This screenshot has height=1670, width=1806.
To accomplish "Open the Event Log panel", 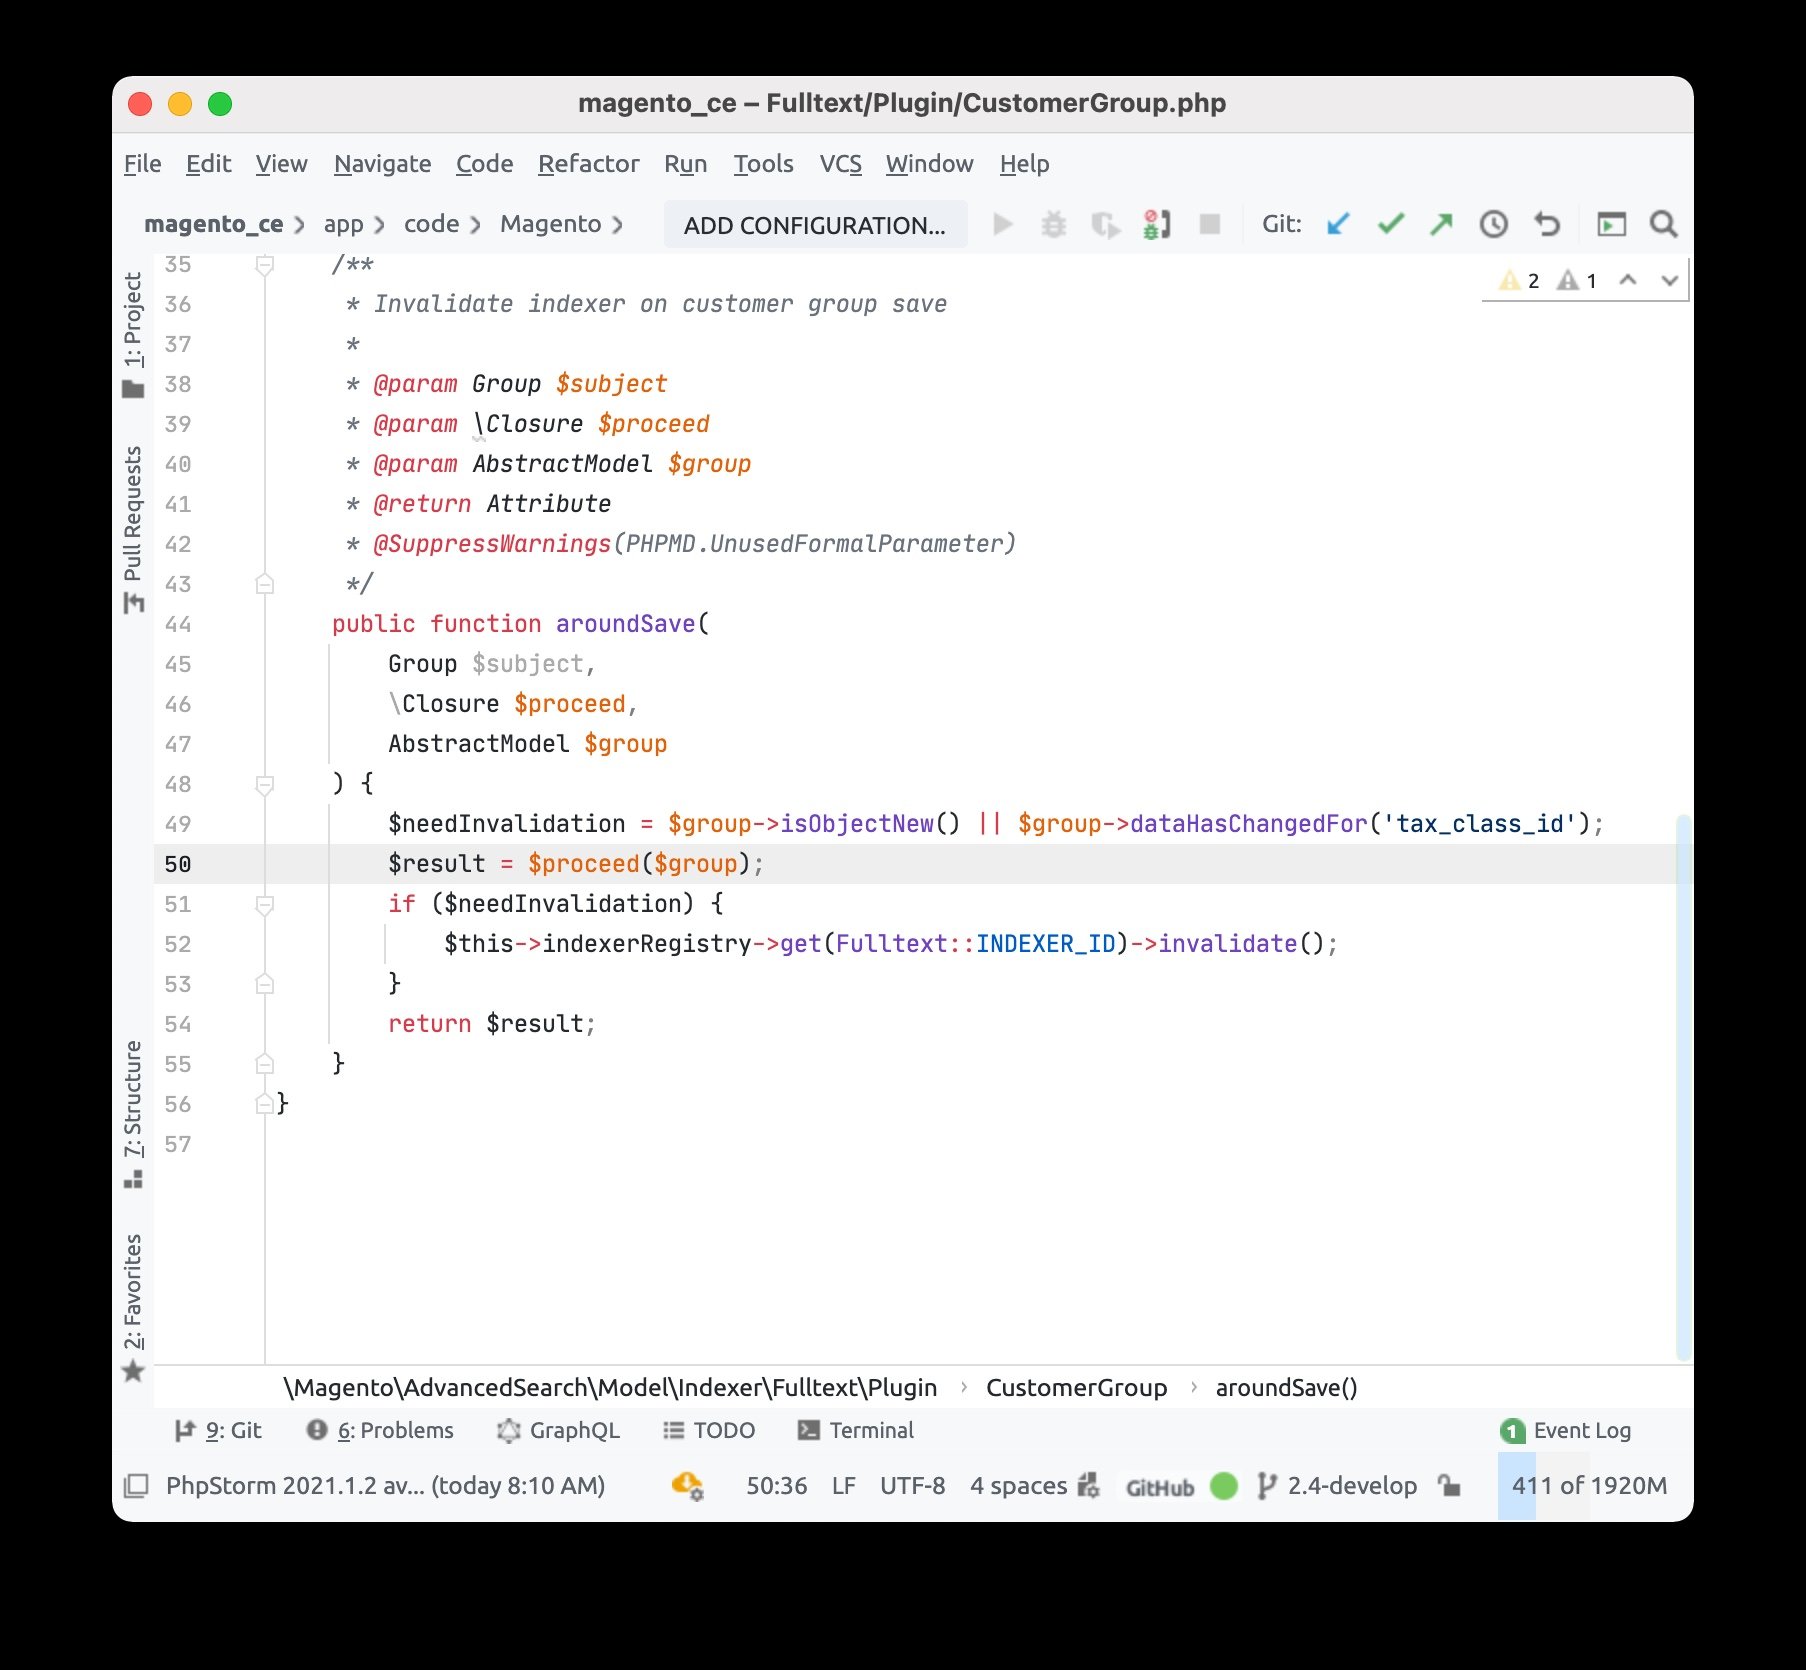I will tap(1566, 1430).
